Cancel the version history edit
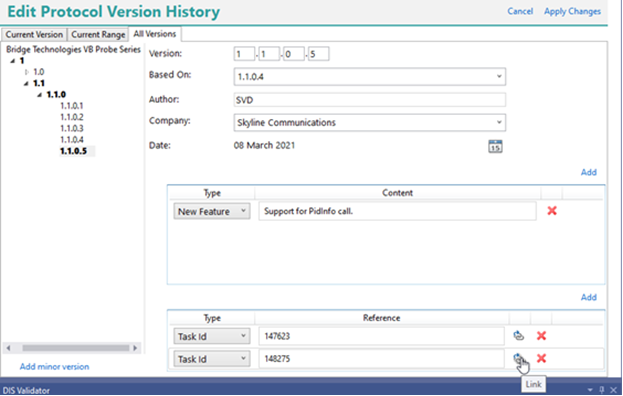The height and width of the screenshot is (396, 623). 520,11
